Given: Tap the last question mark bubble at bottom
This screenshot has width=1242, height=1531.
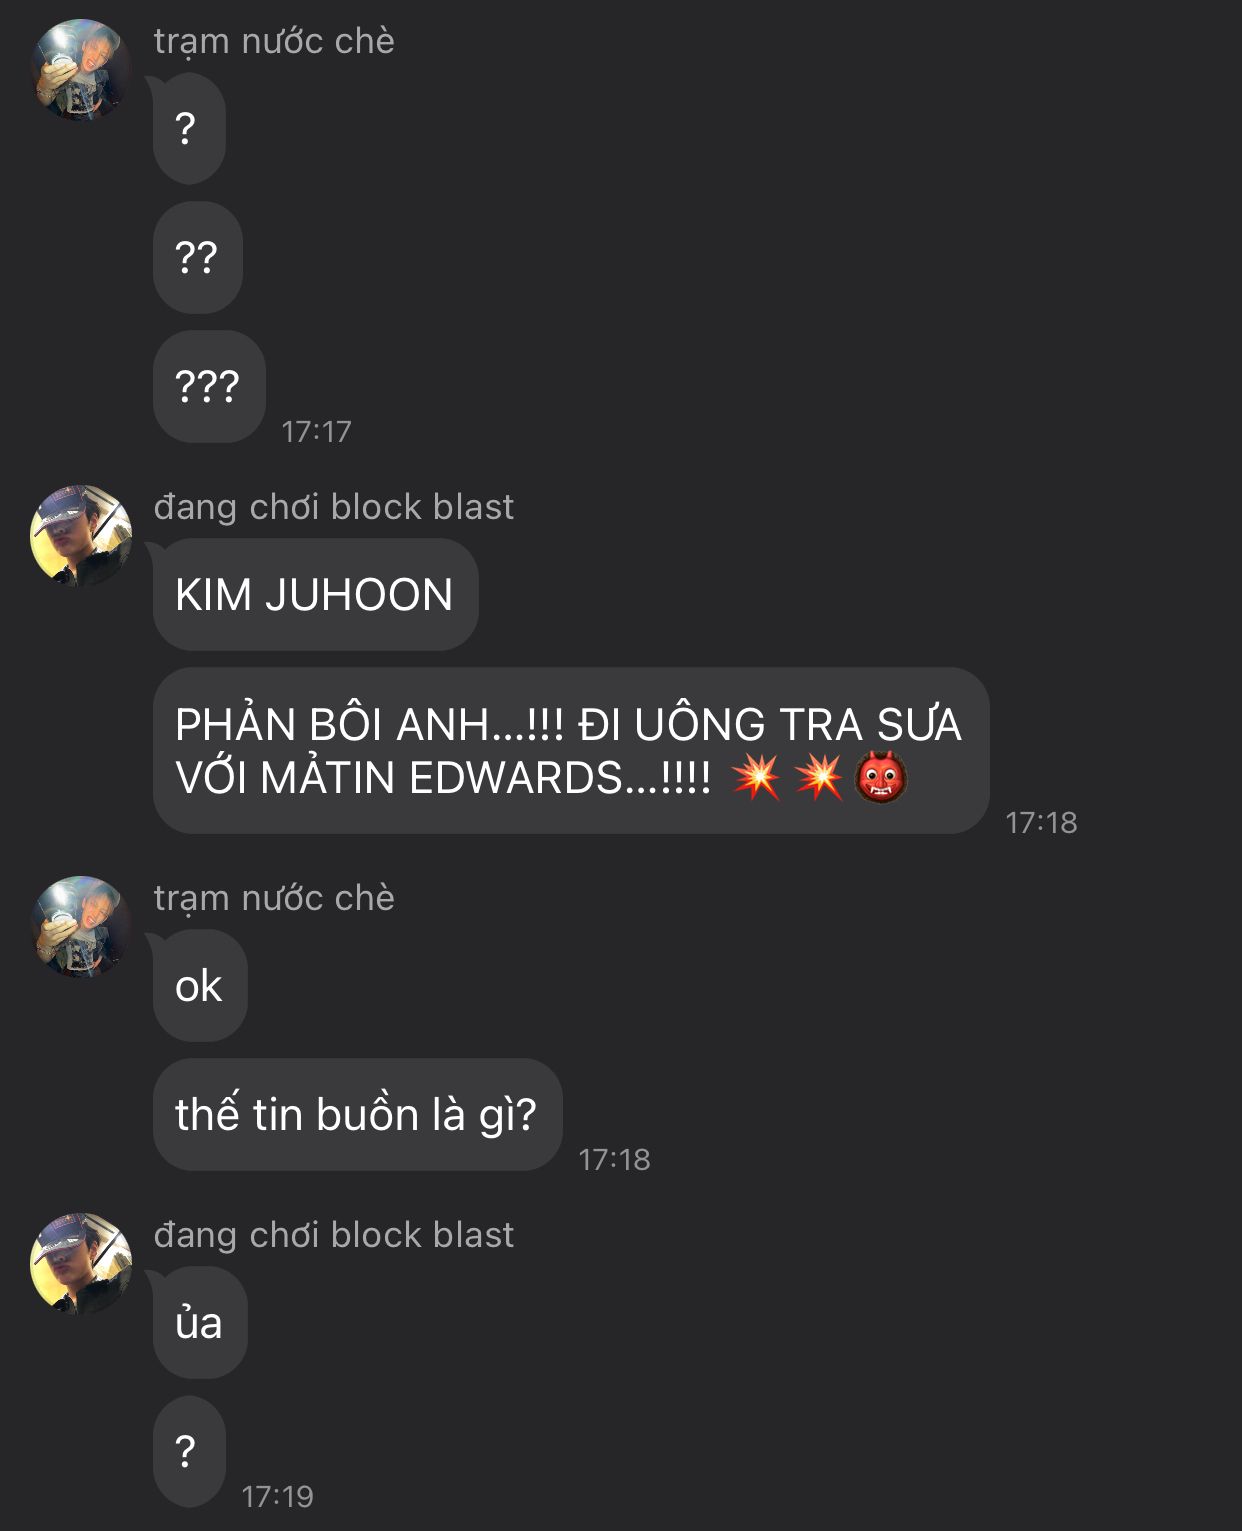Looking at the screenshot, I should [189, 1452].
